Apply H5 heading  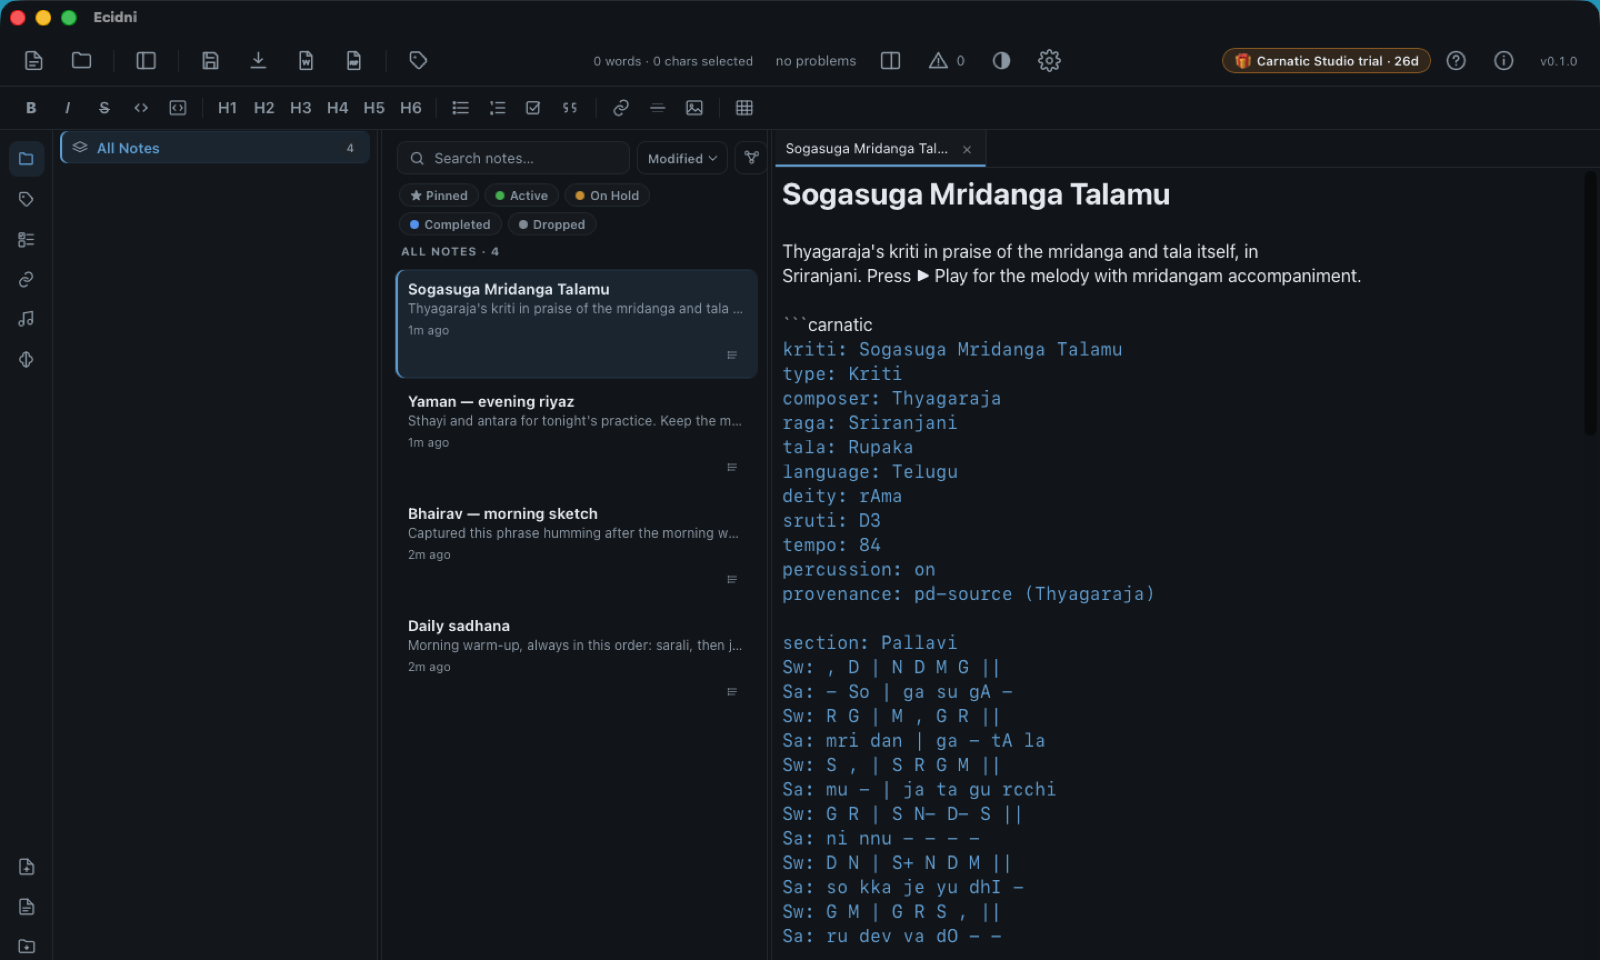[374, 108]
